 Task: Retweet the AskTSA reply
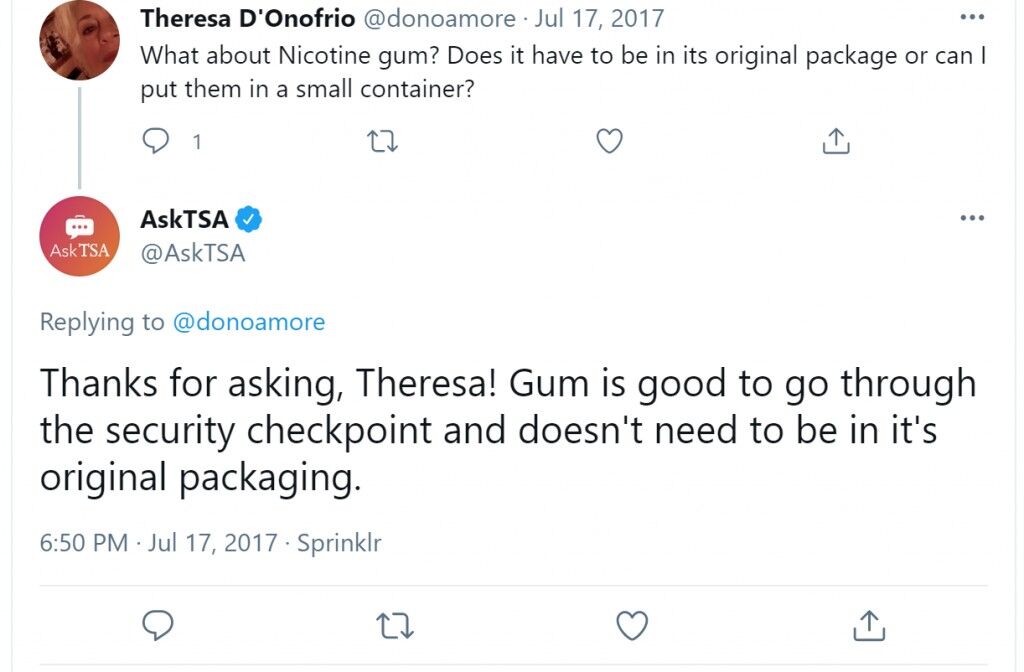(396, 625)
